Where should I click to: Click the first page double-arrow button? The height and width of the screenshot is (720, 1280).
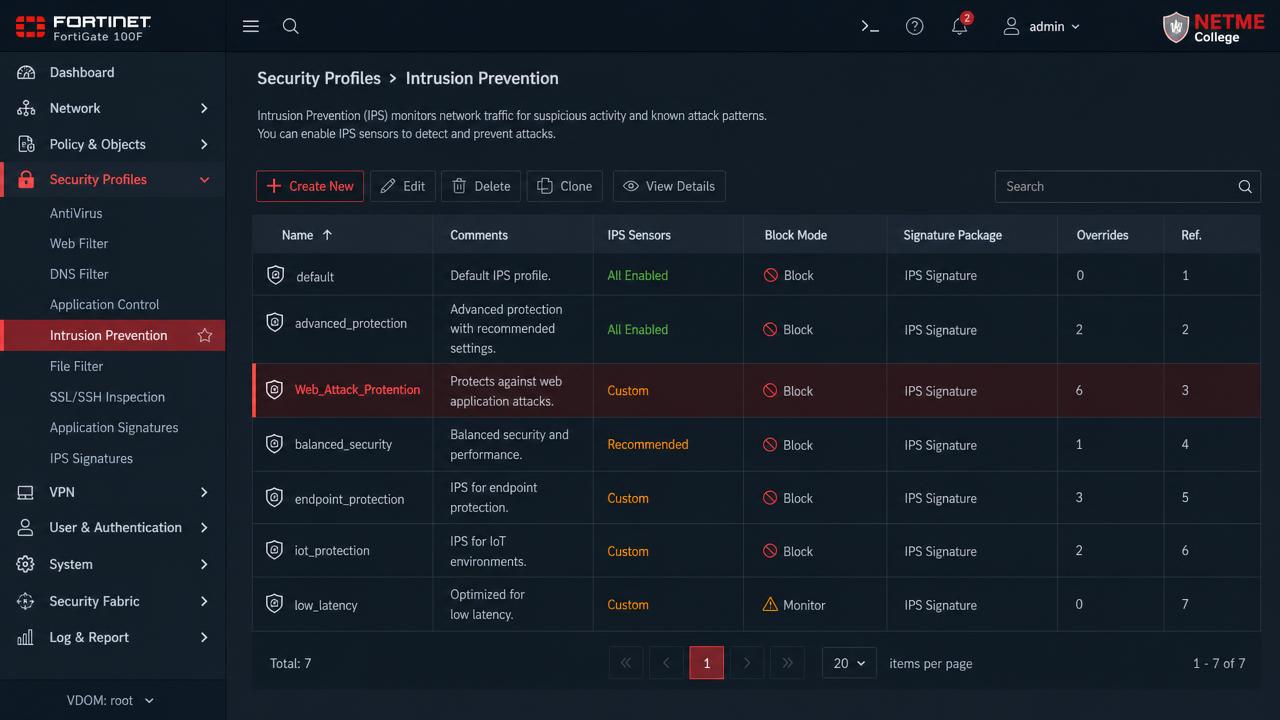pos(626,663)
